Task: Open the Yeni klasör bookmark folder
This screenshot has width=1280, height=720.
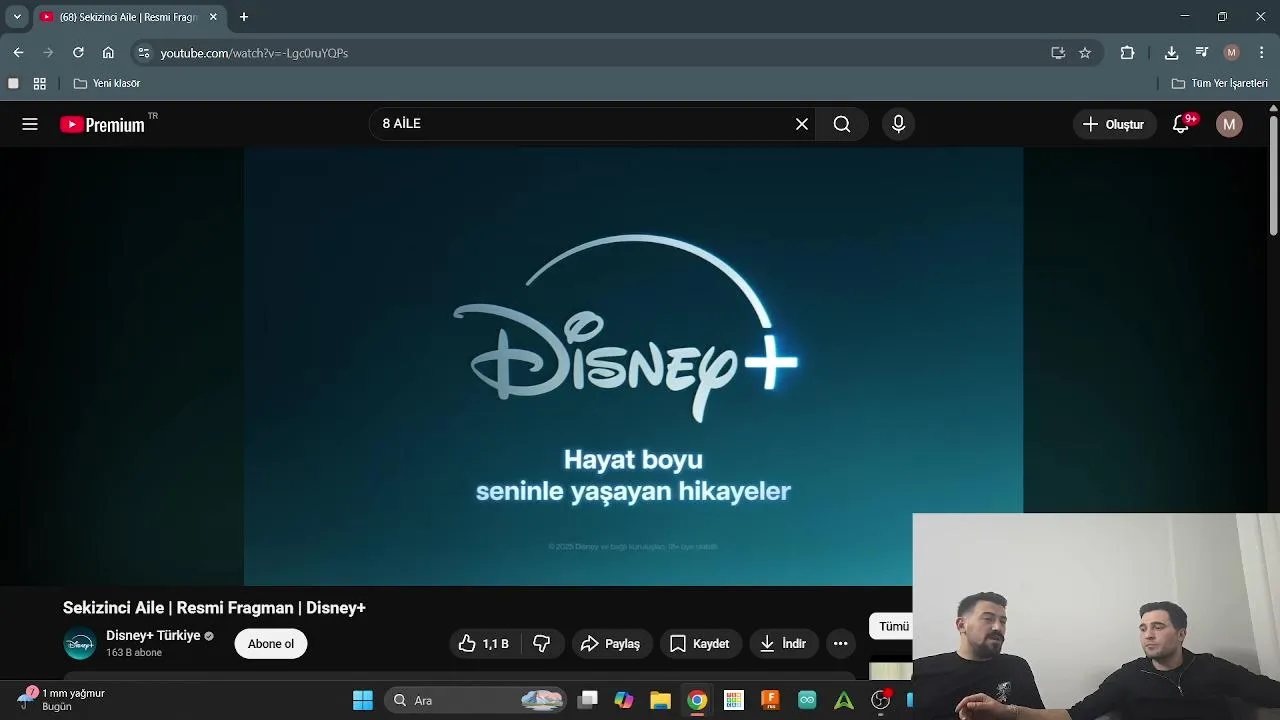Action: pos(107,84)
